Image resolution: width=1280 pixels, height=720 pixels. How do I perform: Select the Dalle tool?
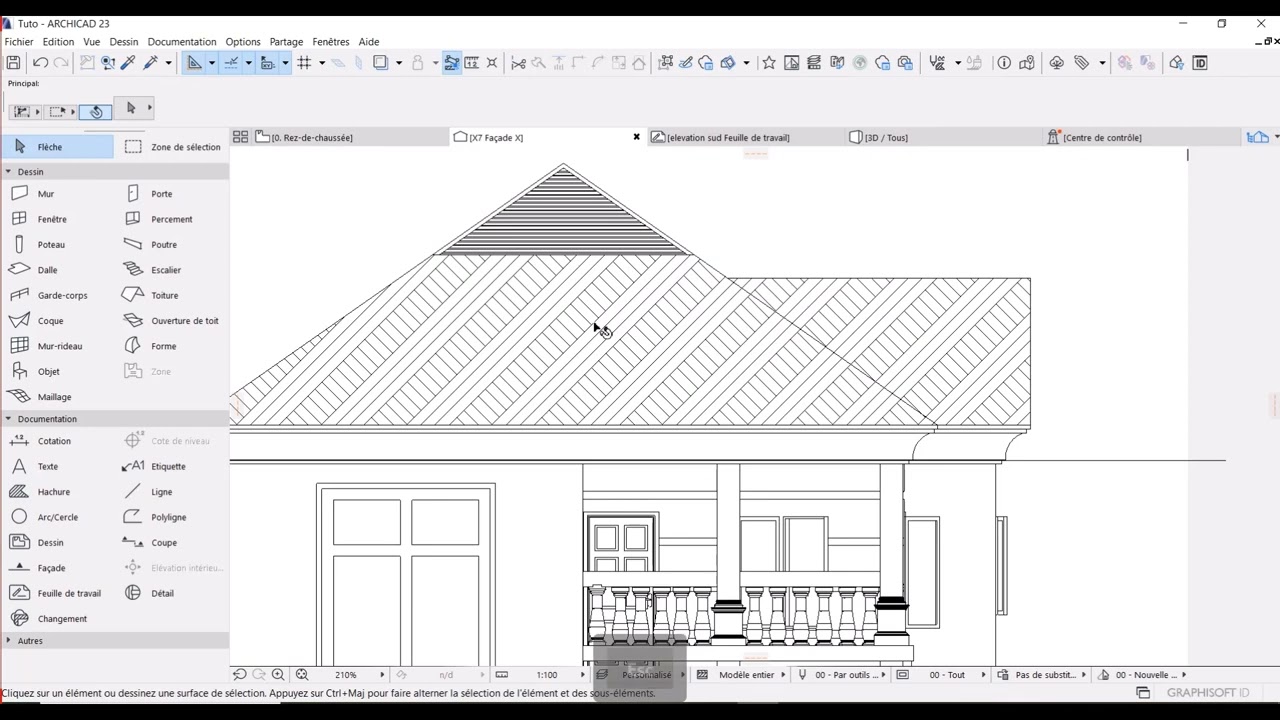click(57, 270)
